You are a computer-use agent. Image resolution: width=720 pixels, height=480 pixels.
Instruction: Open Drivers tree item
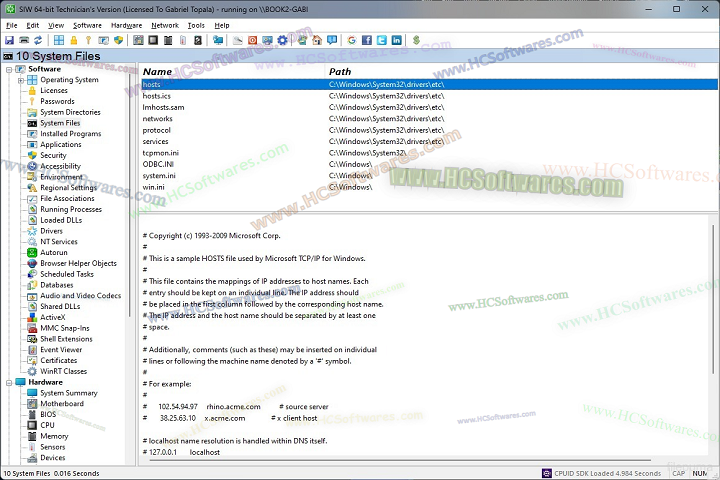coord(51,231)
